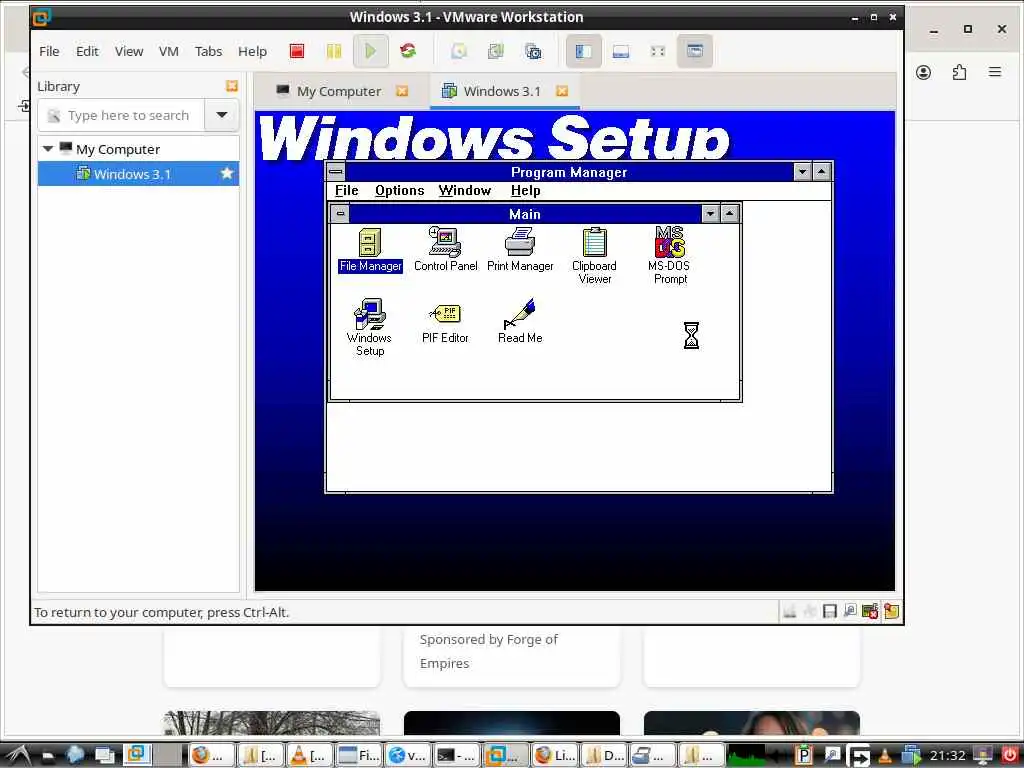
Task: Click the yellow Suspend virtual machine icon
Action: pyautogui.click(x=334, y=51)
